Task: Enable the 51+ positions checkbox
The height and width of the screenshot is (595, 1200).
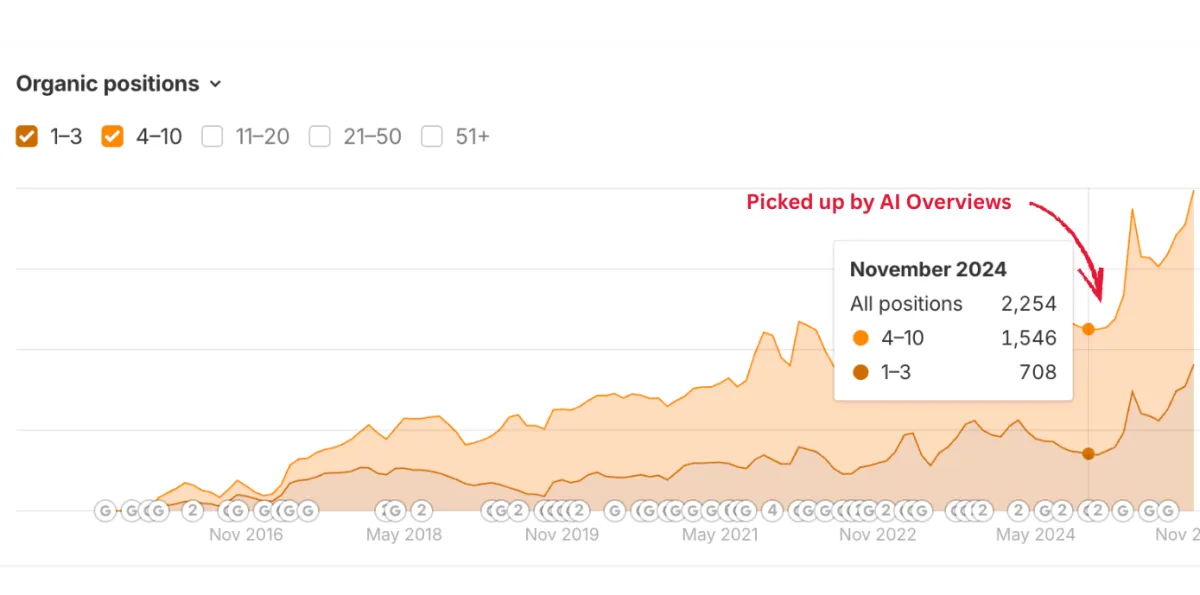Action: [432, 137]
